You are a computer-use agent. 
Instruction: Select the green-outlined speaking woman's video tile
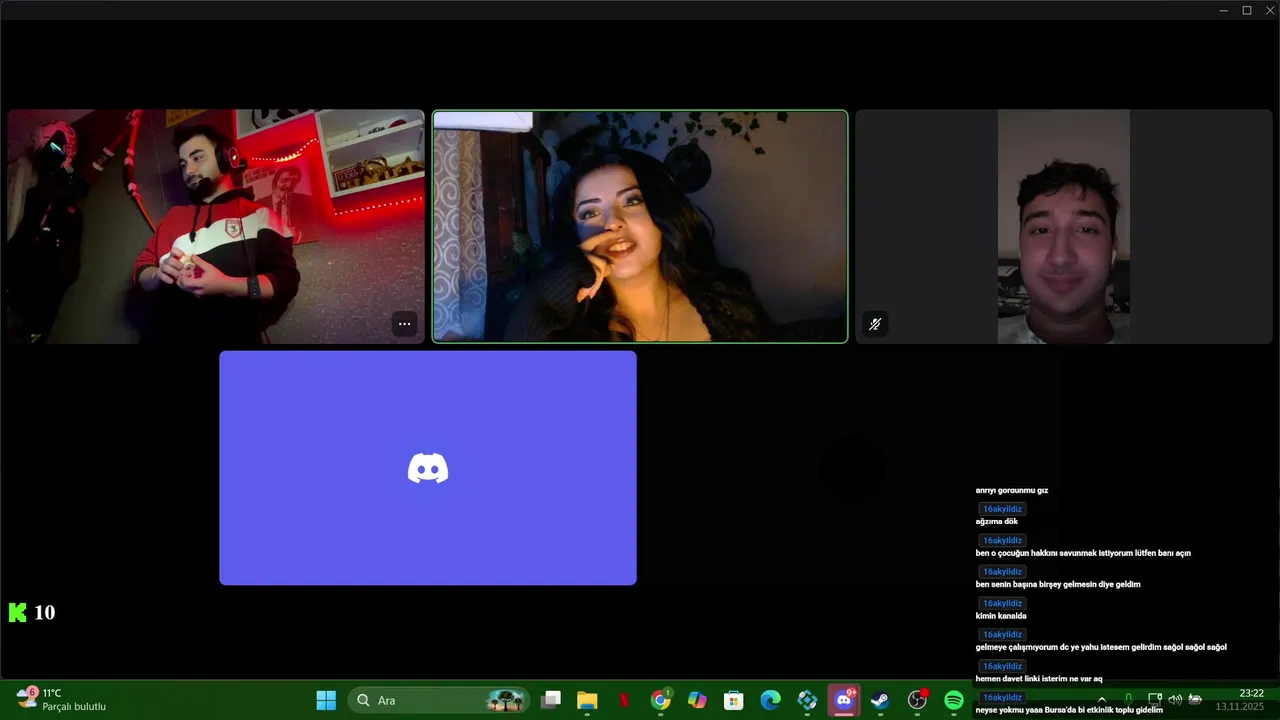(x=640, y=227)
